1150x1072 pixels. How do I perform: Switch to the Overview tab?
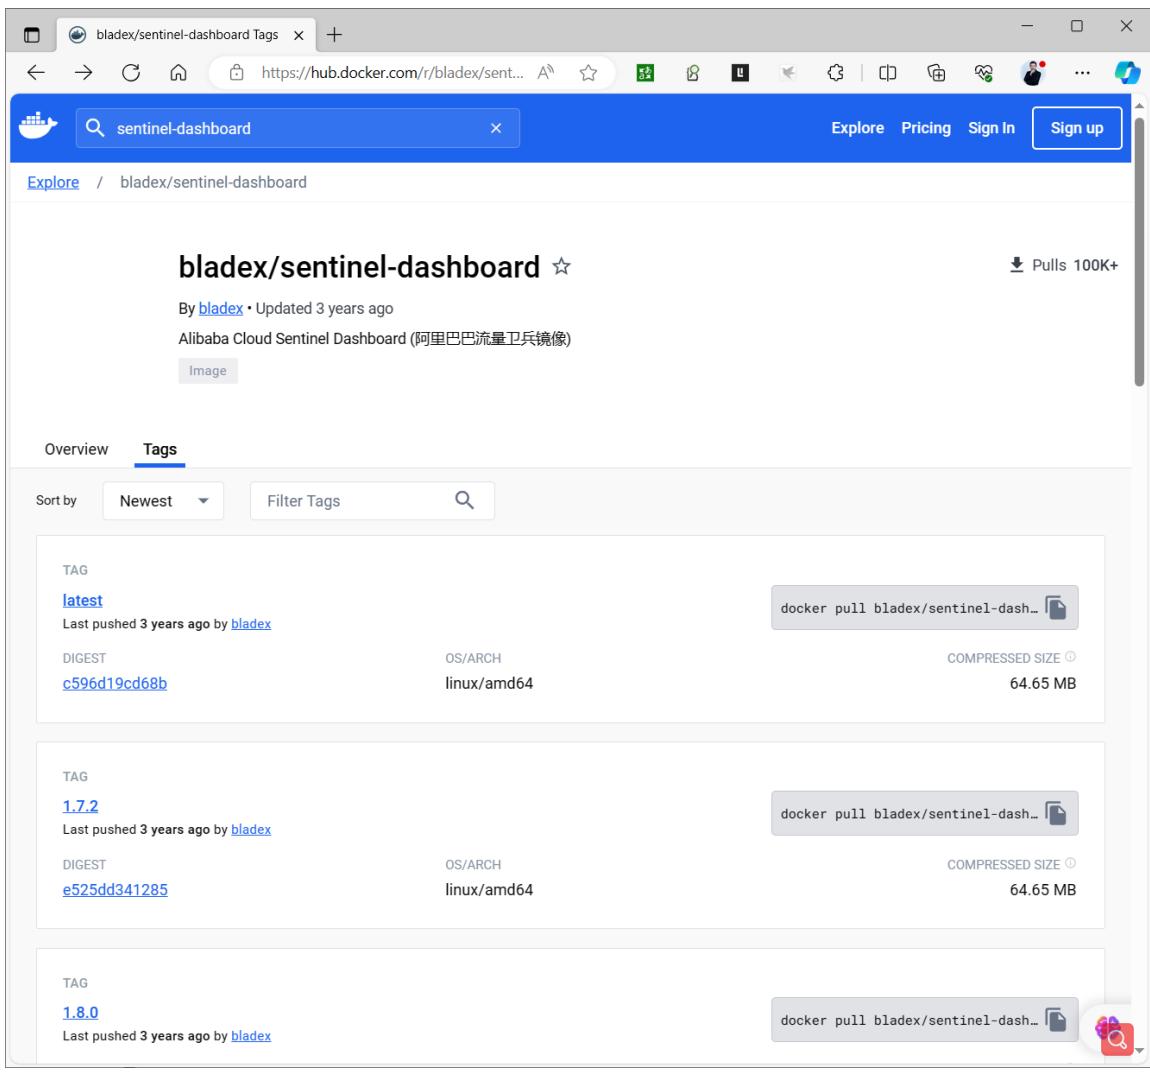coord(76,449)
